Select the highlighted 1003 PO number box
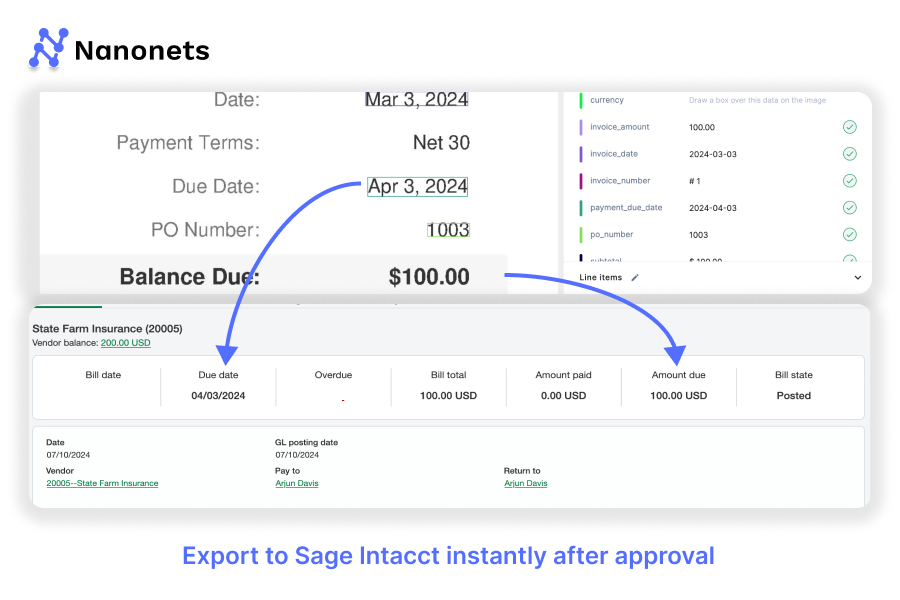 tap(448, 230)
